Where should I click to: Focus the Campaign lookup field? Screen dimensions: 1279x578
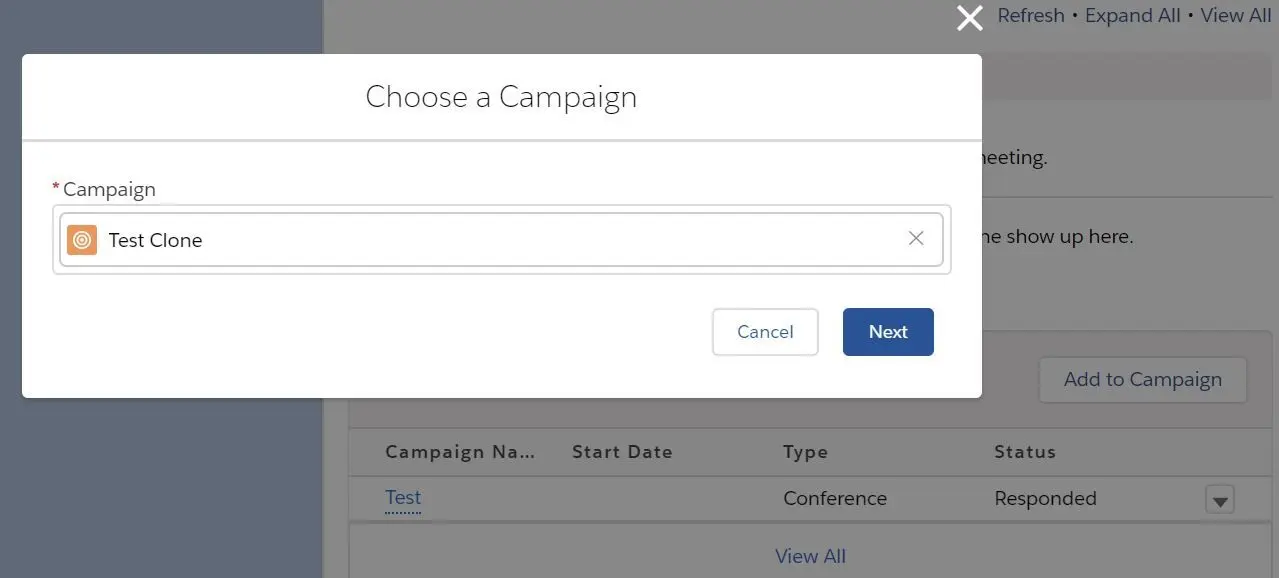[x=501, y=240]
